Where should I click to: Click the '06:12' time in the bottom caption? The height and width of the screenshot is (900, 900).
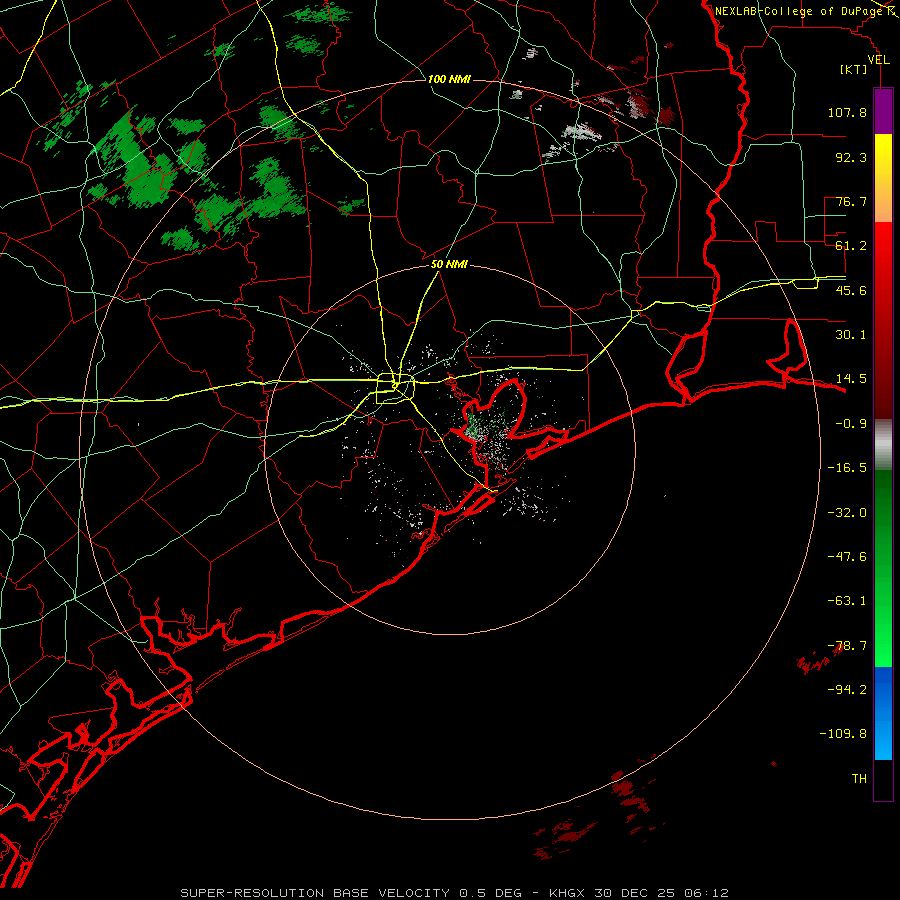(x=707, y=893)
